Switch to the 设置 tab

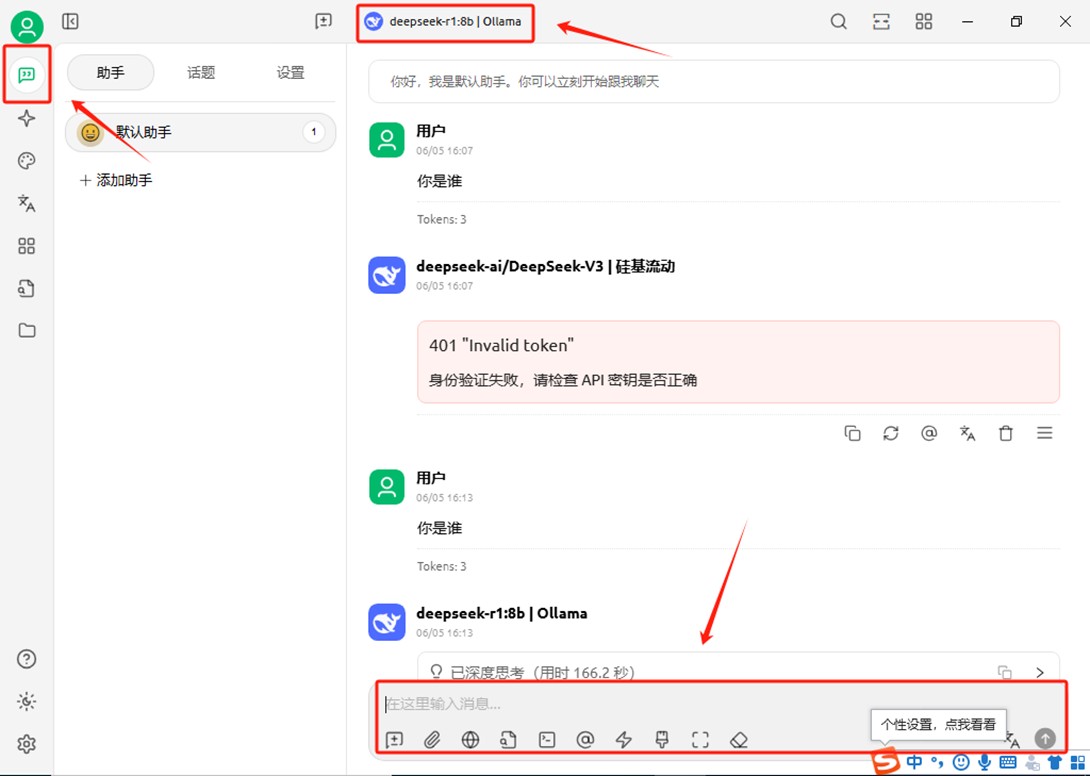tap(291, 72)
